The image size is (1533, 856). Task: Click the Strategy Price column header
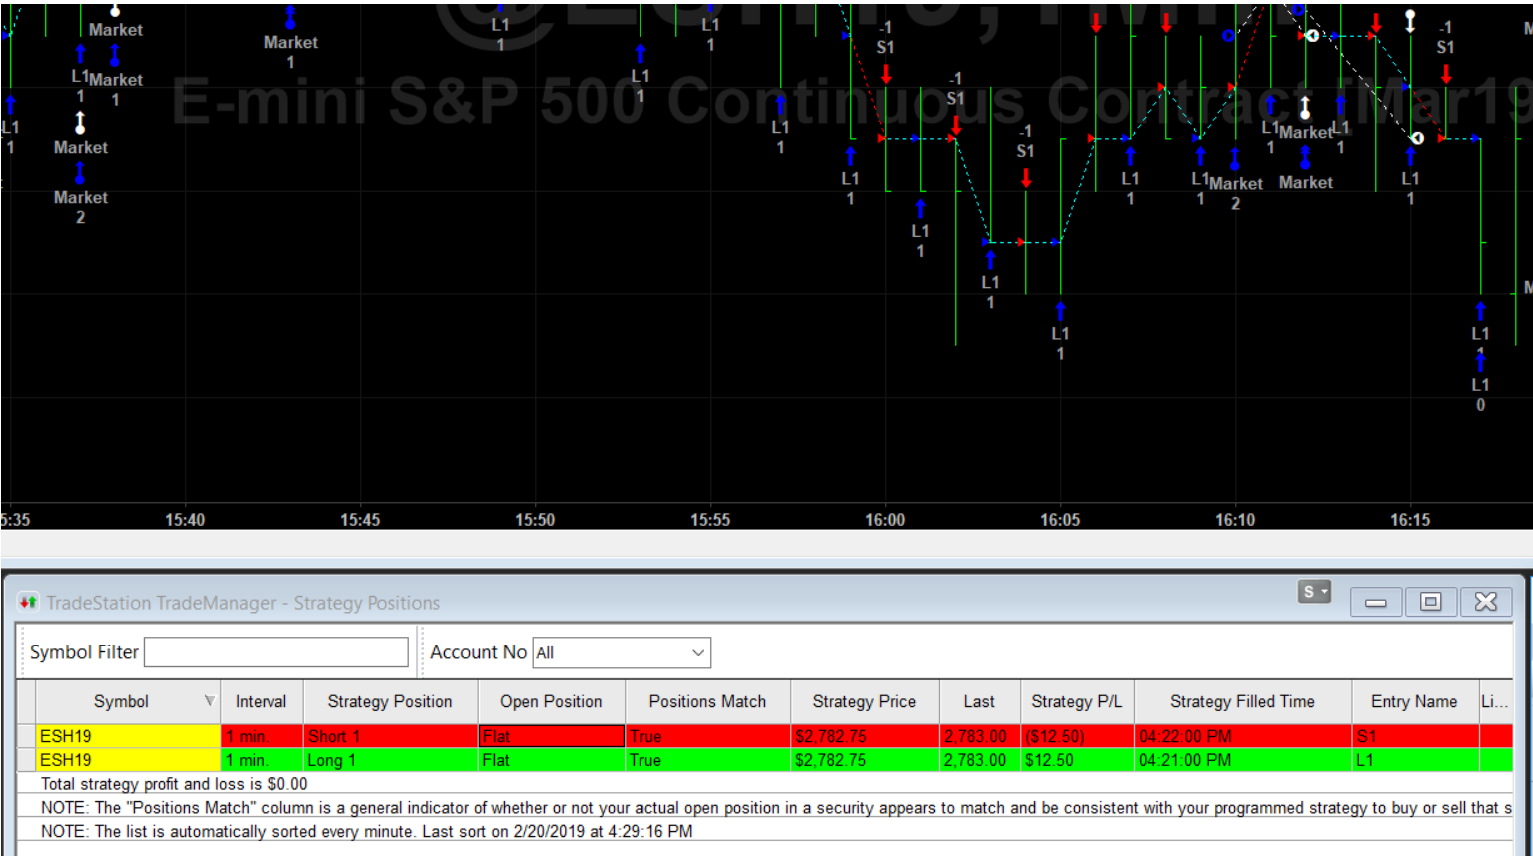point(864,701)
